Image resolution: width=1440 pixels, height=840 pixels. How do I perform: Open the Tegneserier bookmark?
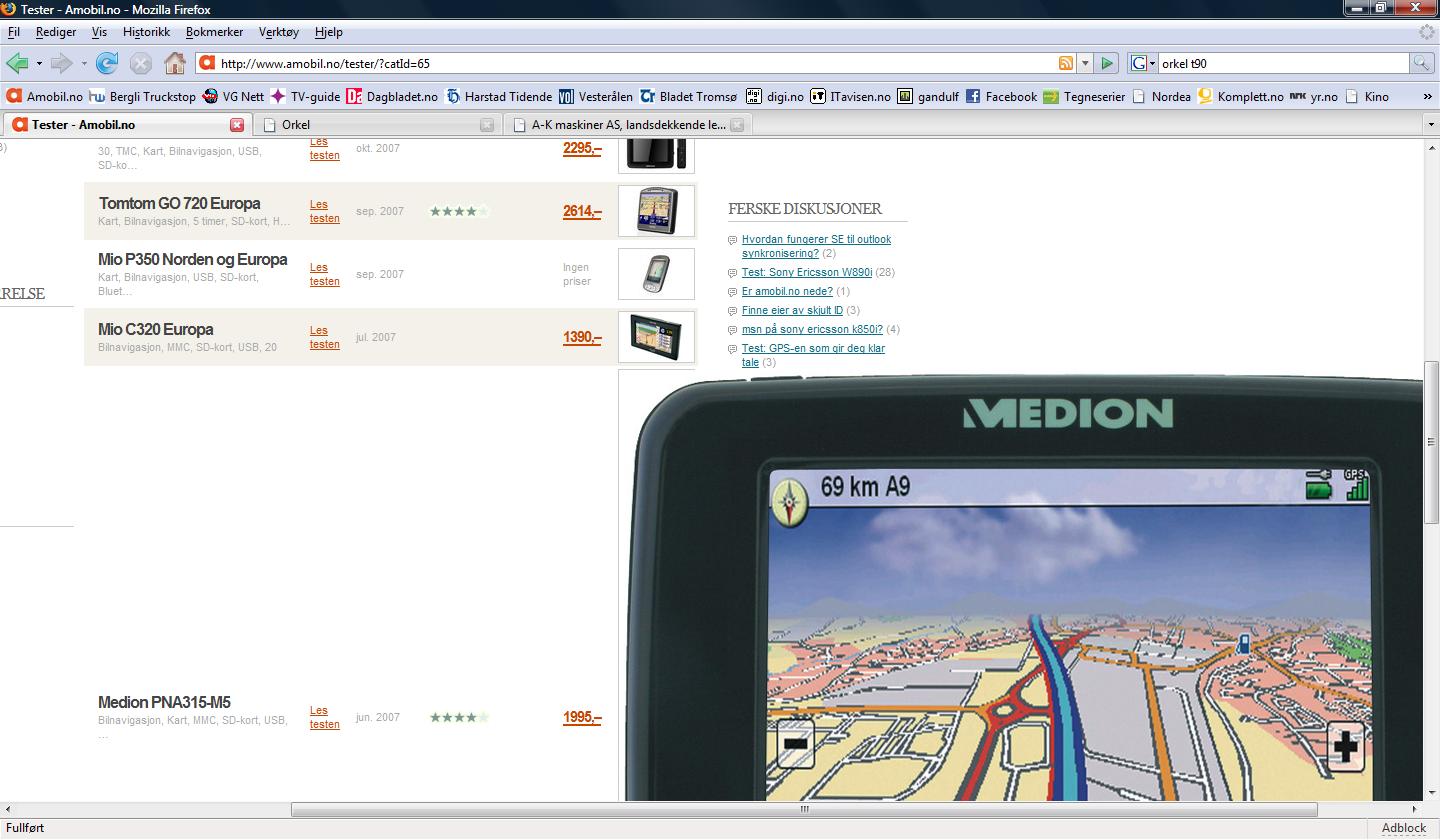(x=1084, y=96)
